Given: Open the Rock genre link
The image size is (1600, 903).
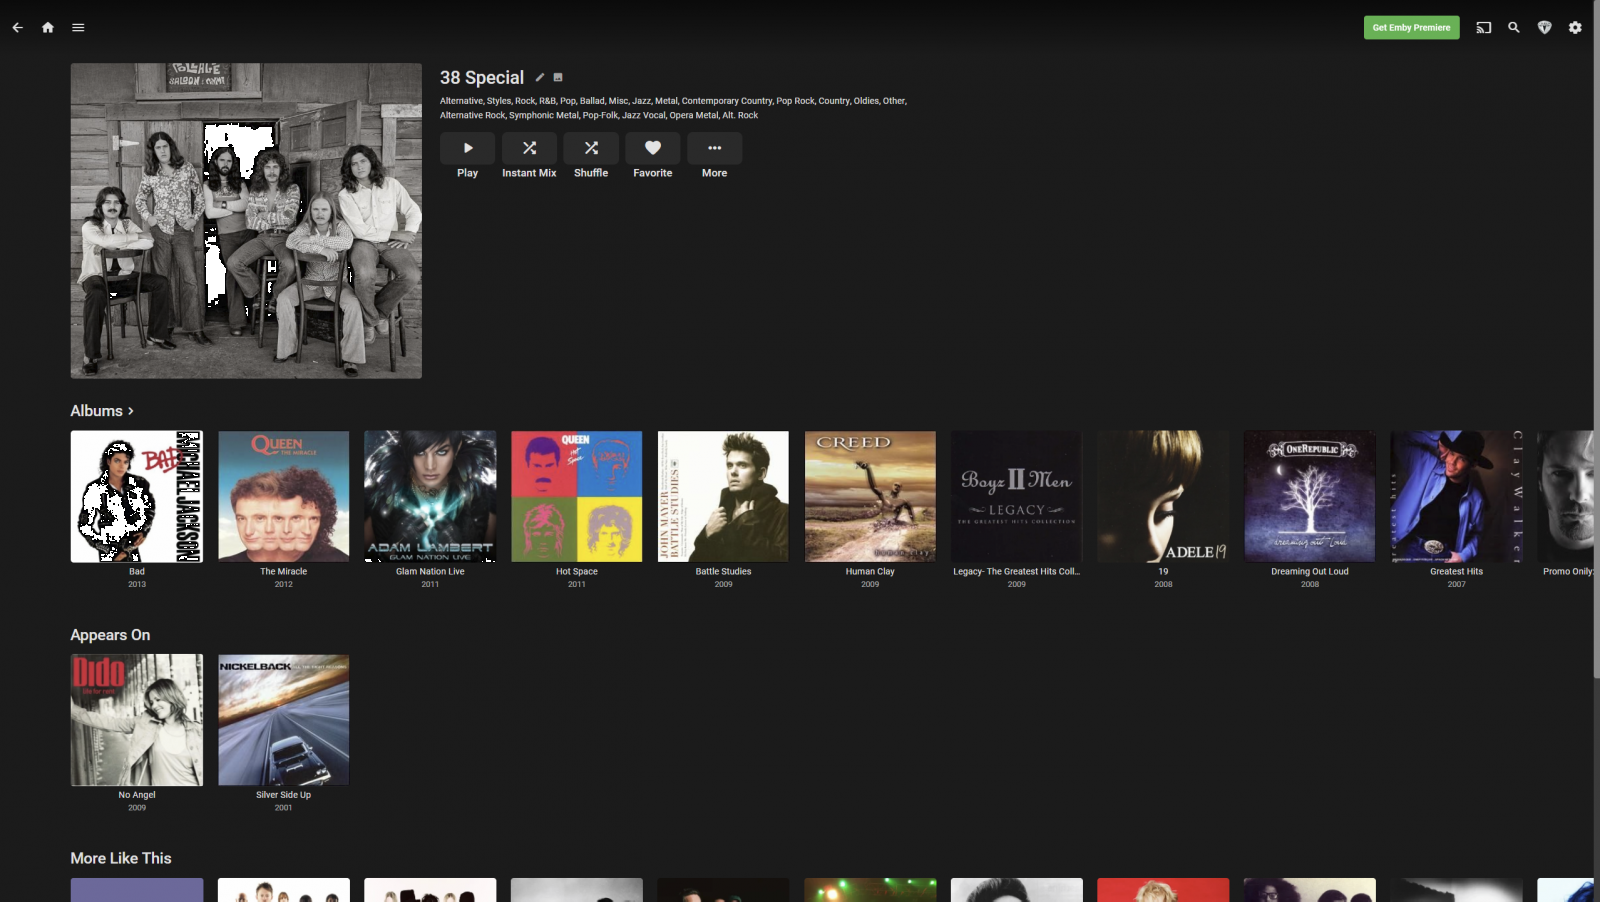Looking at the screenshot, I should [x=524, y=100].
